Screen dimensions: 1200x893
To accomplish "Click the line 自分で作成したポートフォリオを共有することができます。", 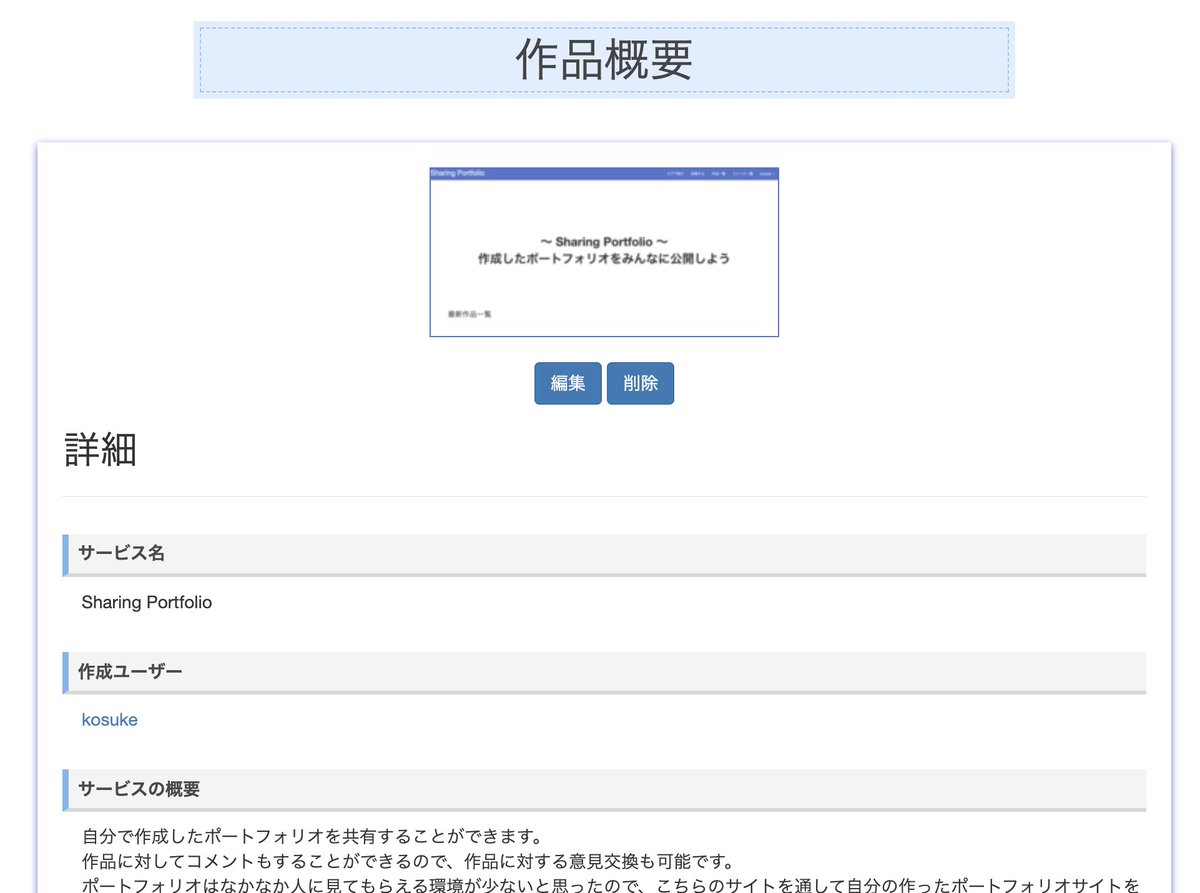I will [312, 836].
